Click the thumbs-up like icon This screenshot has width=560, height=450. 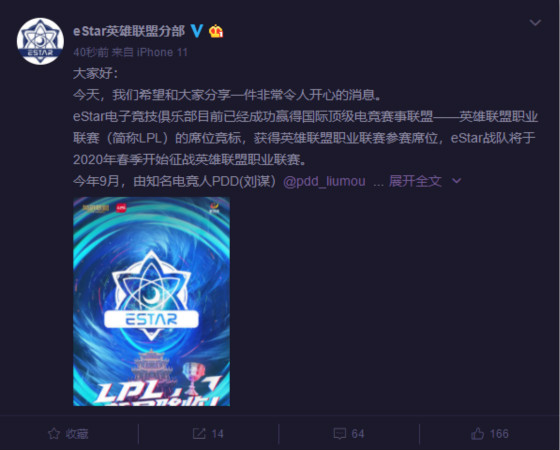477,433
